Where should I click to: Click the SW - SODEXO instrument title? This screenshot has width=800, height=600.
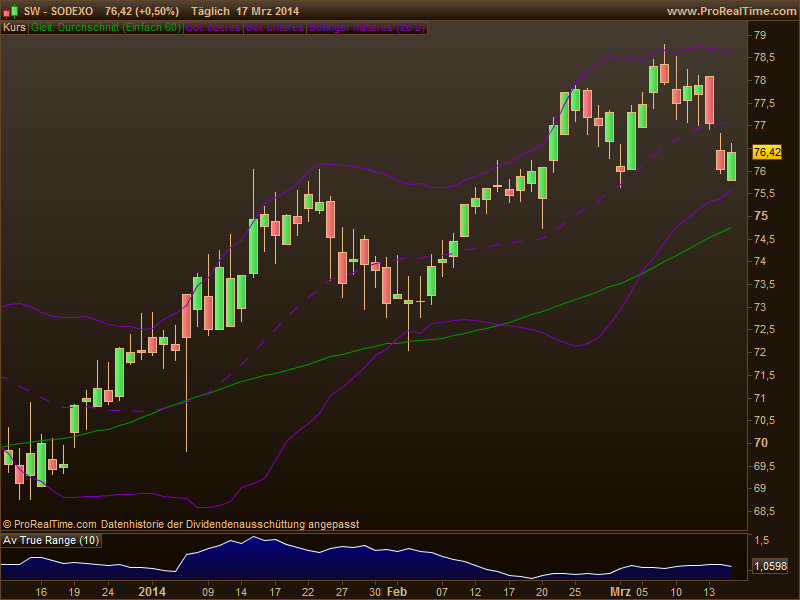click(x=60, y=11)
